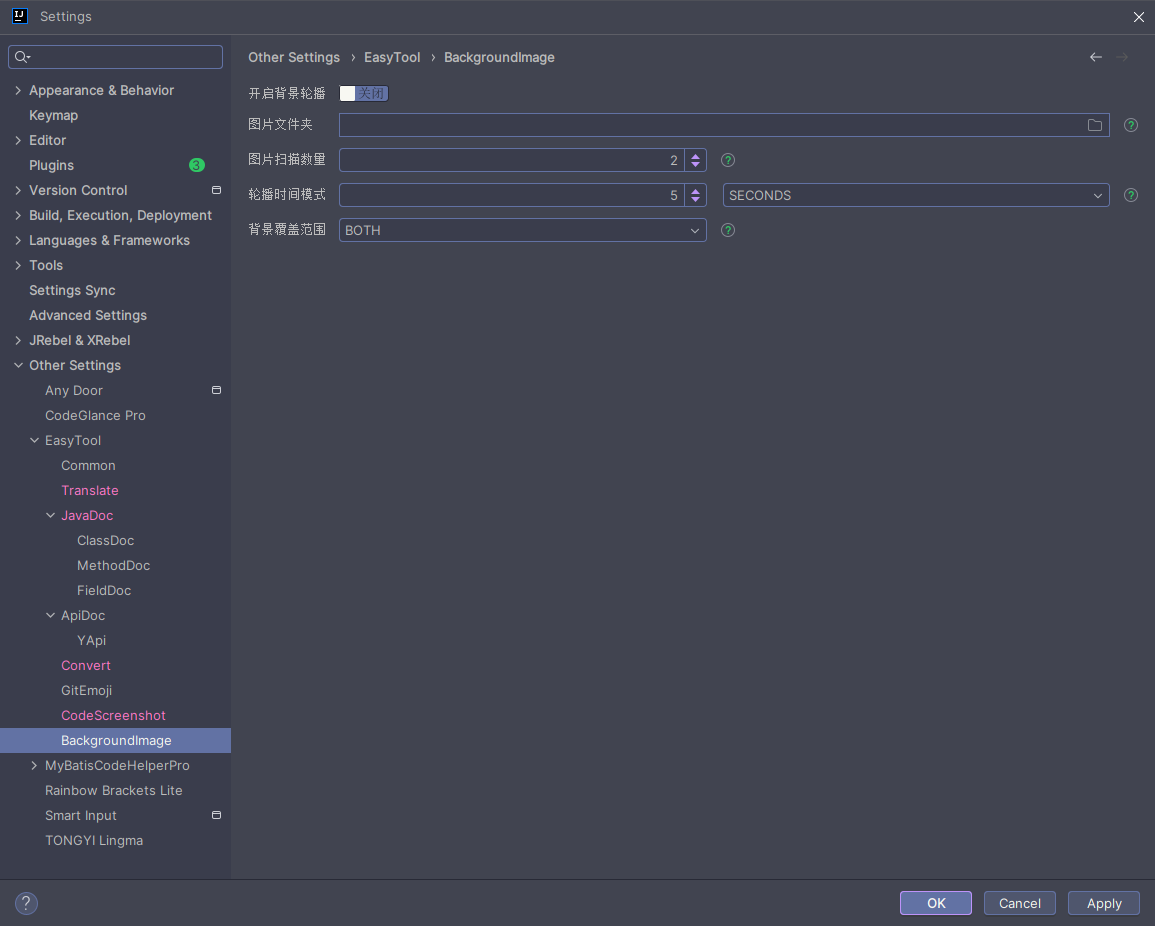Expand the Version Control node arrow
Screen dimensions: 1155x926
click(x=18, y=190)
